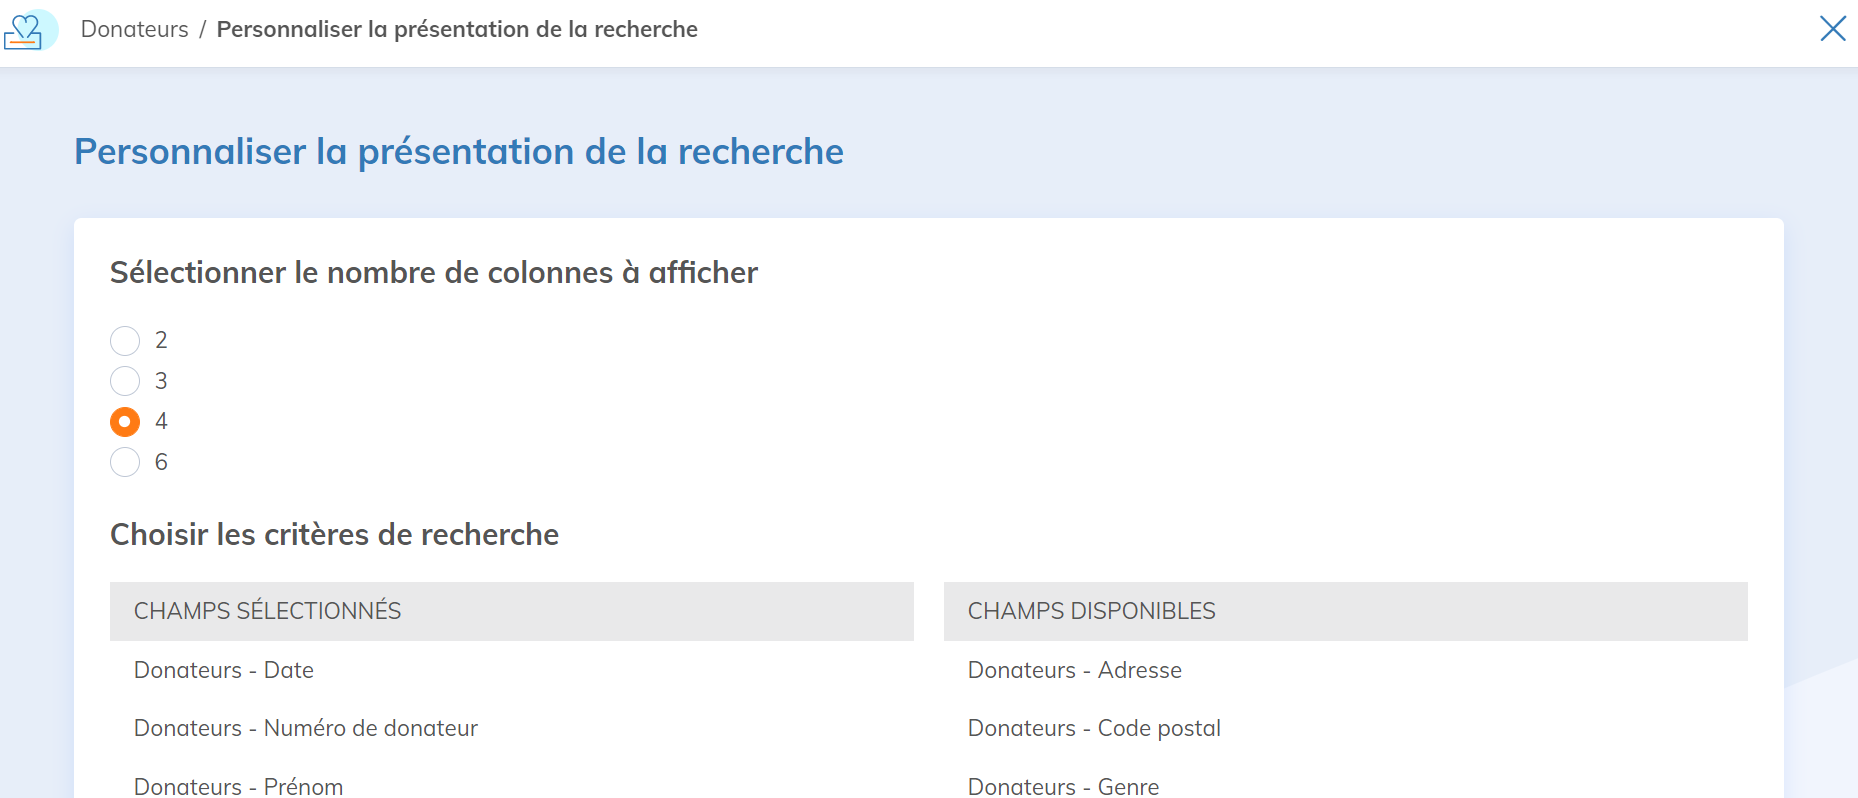Click the blue page heading text
Screen dimensions: 1858x798
tap(459, 152)
